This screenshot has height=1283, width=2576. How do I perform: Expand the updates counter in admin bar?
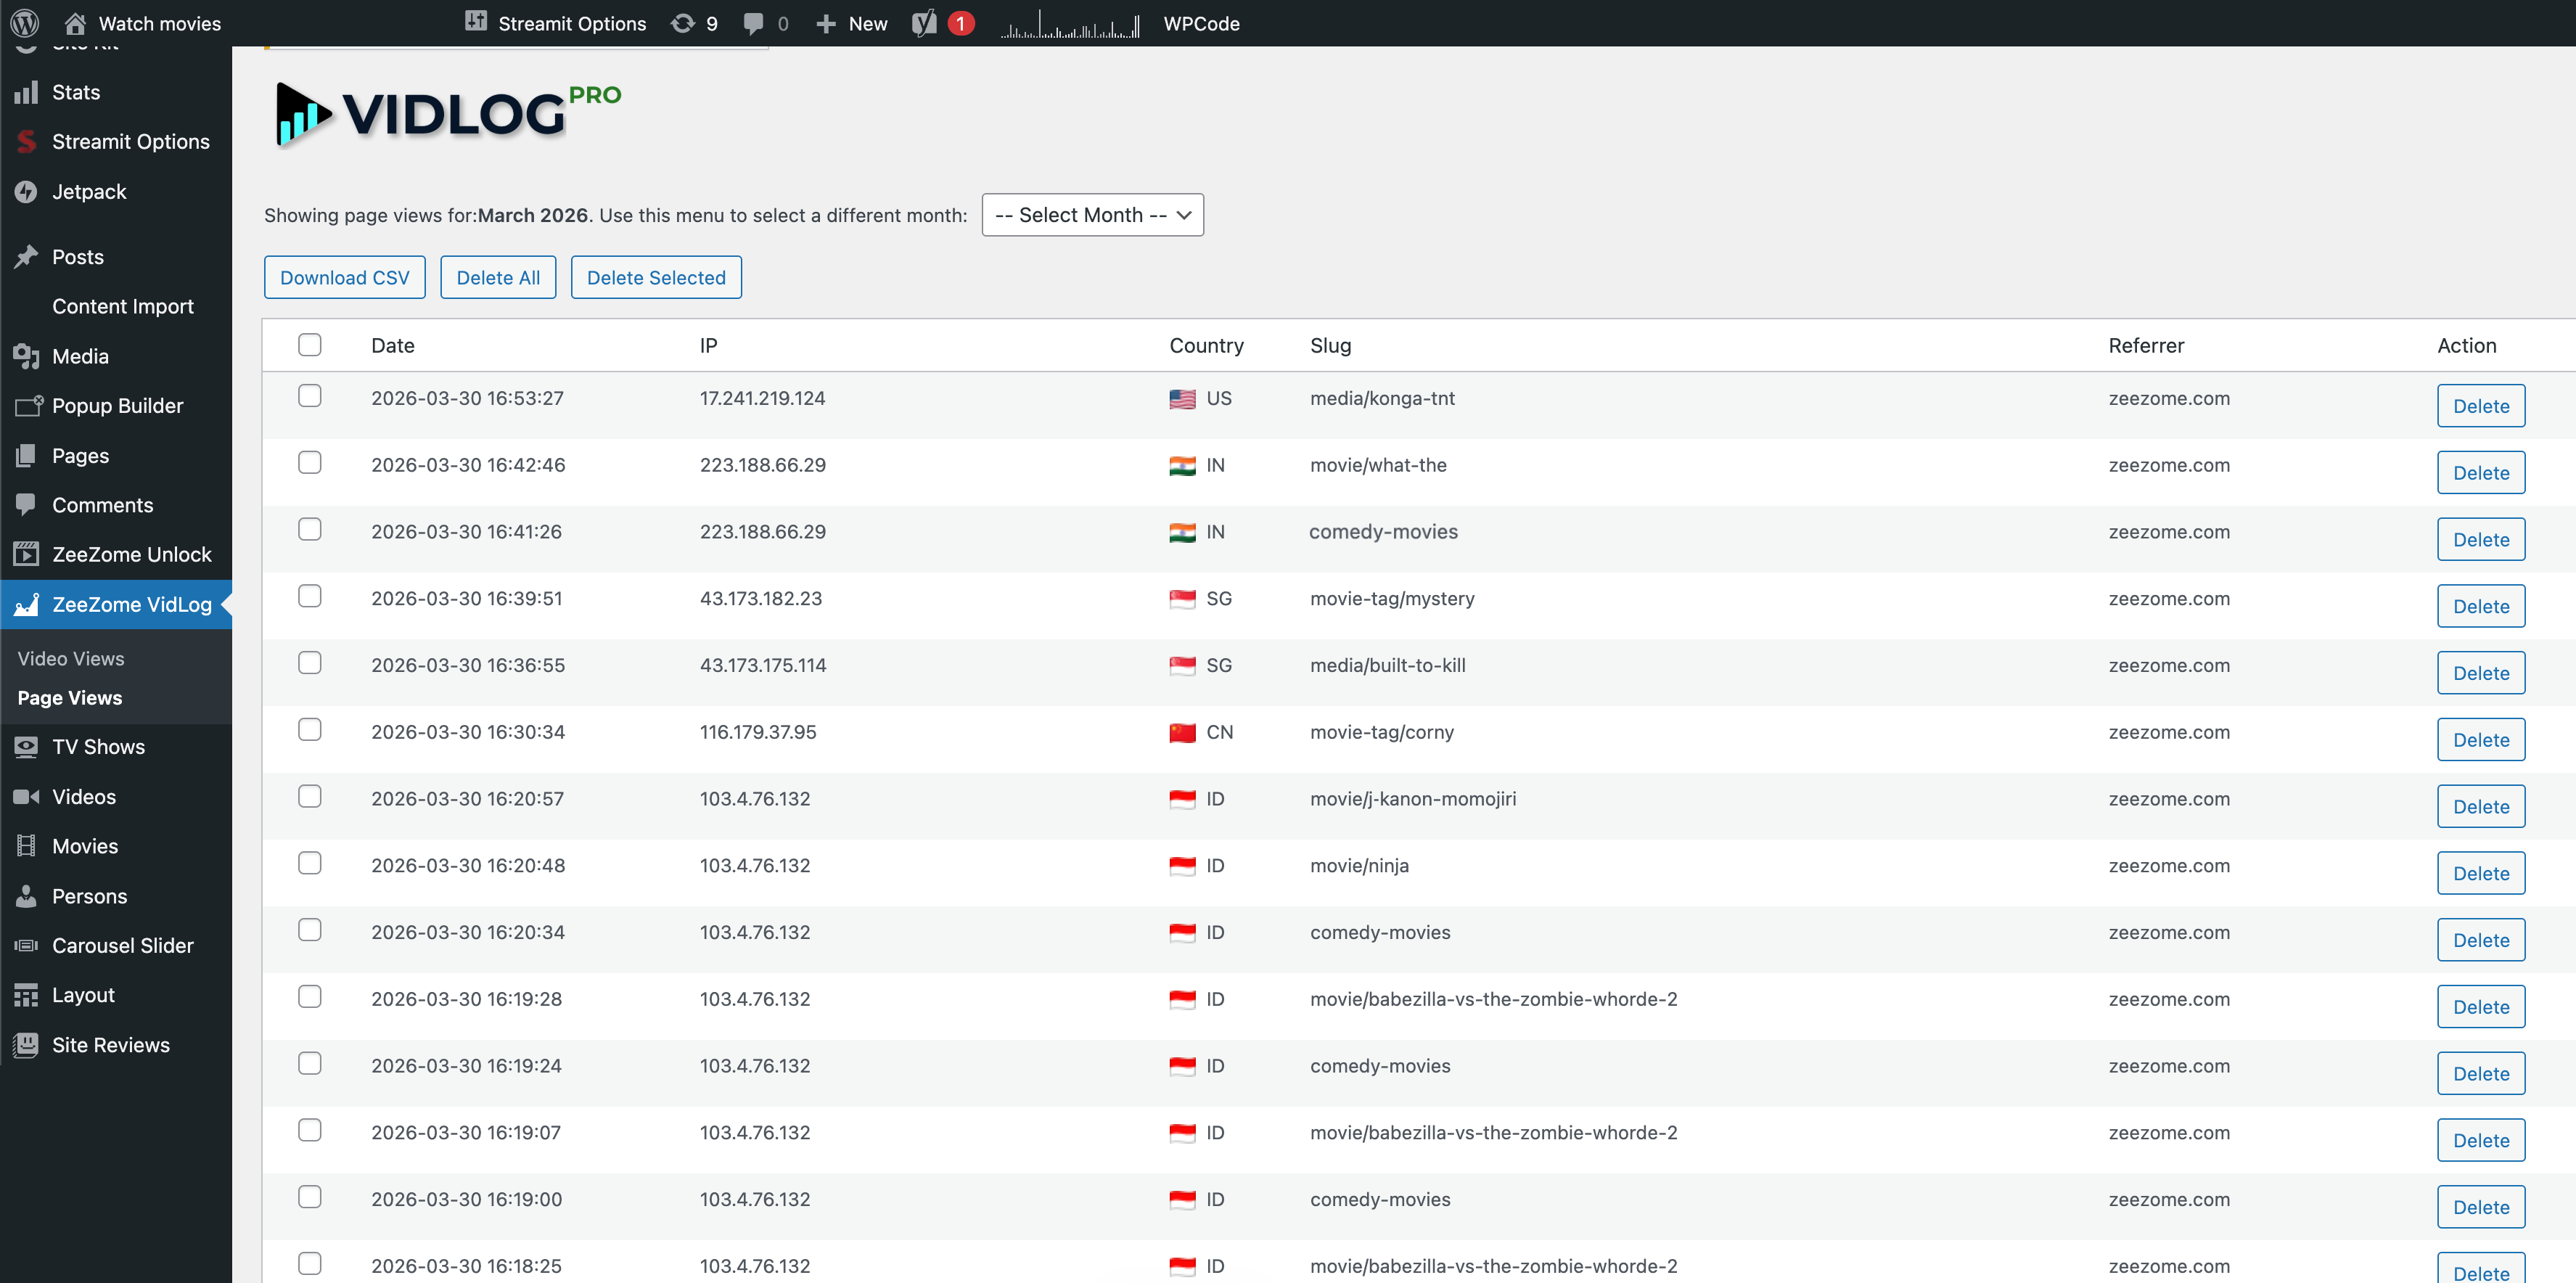point(693,23)
